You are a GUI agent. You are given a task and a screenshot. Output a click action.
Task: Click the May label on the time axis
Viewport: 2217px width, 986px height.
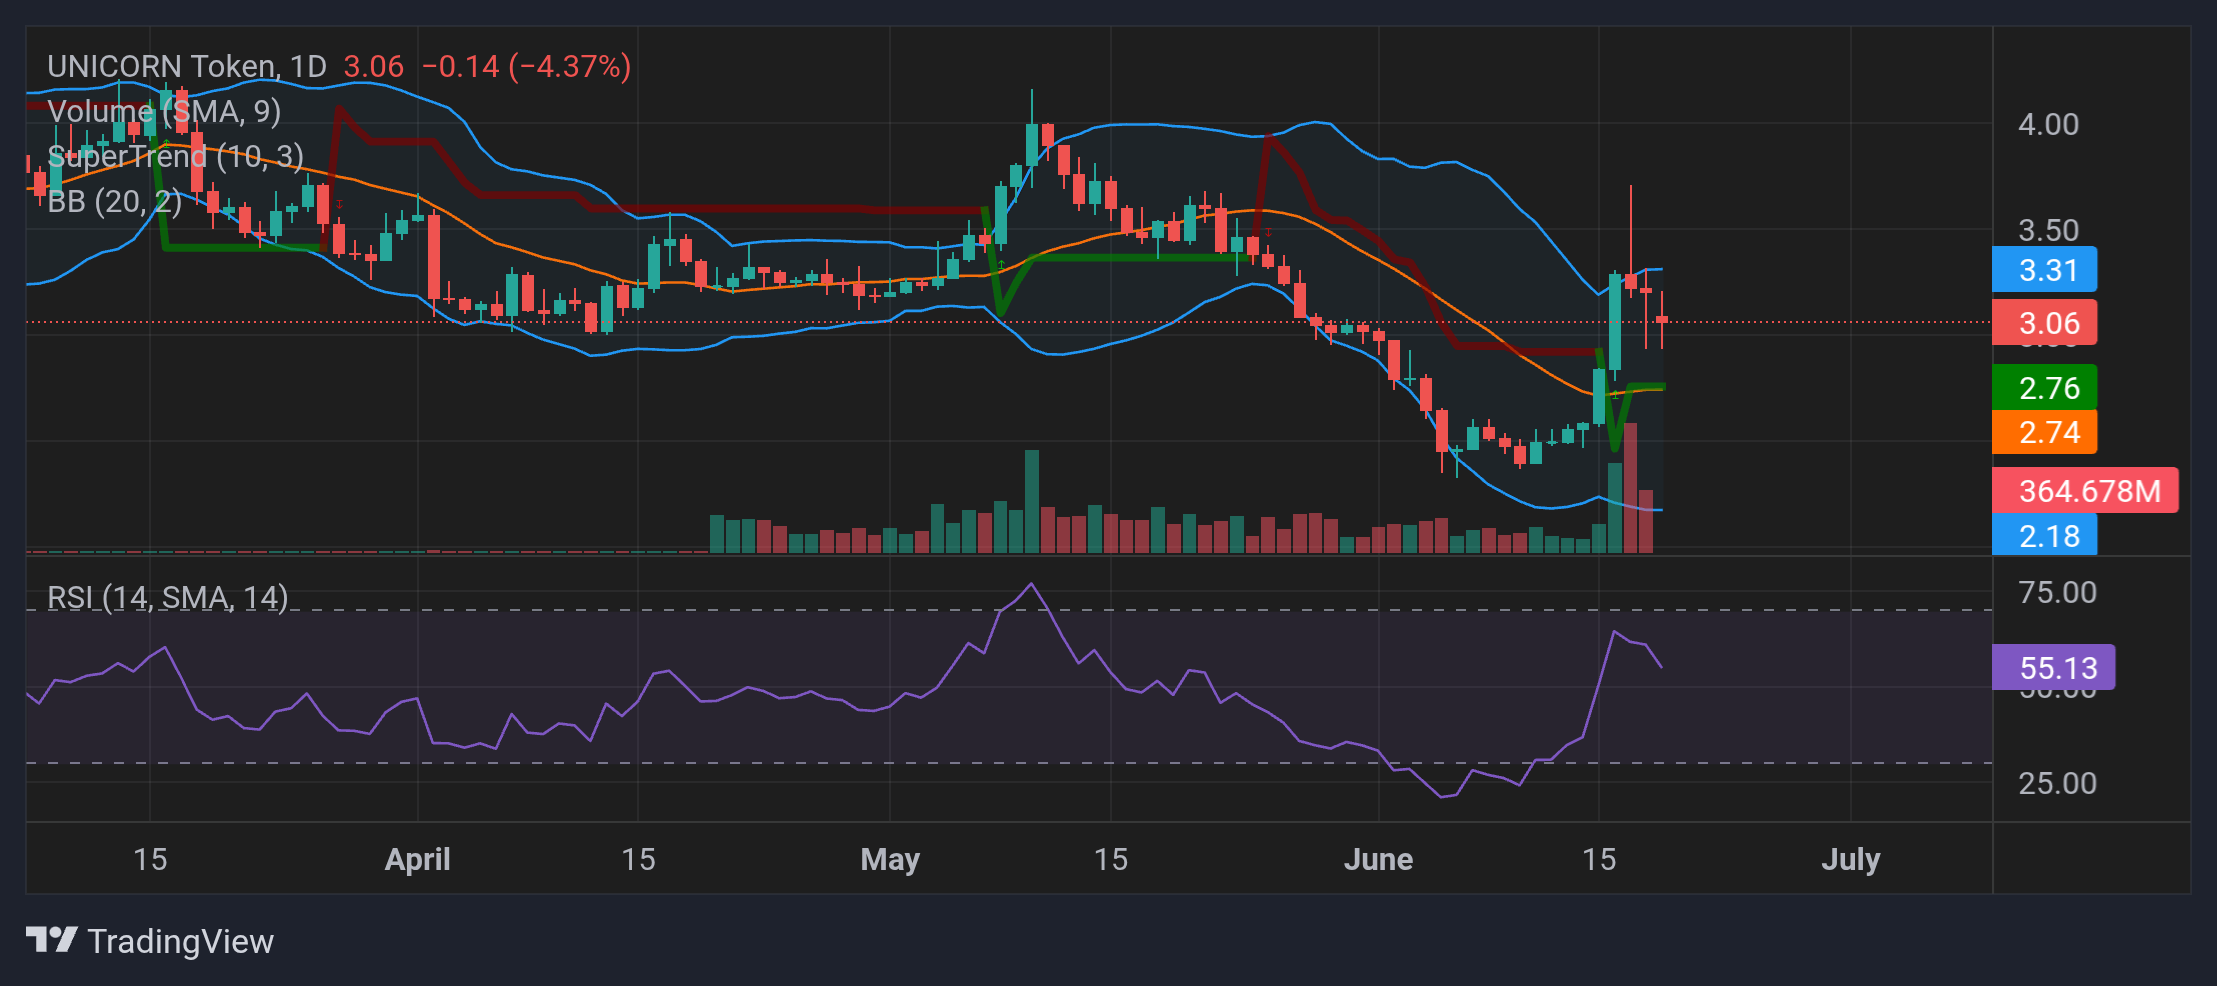tap(890, 859)
